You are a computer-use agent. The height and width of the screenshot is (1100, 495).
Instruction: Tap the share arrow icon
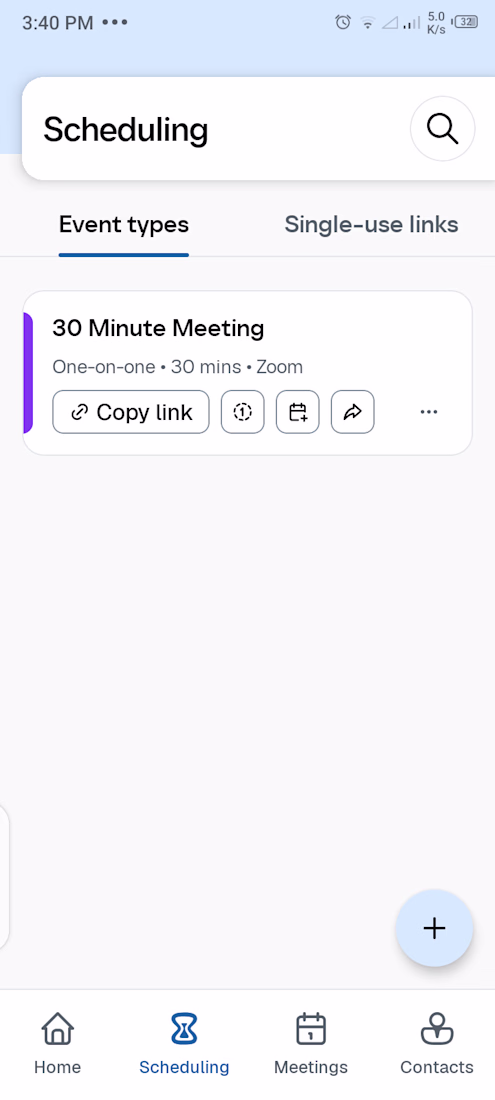pyautogui.click(x=353, y=412)
